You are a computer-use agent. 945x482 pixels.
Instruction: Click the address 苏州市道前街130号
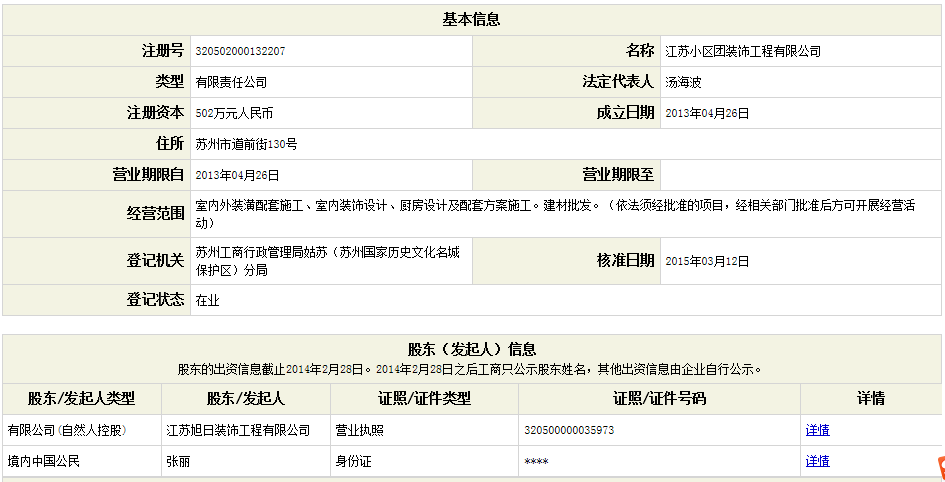coord(246,144)
